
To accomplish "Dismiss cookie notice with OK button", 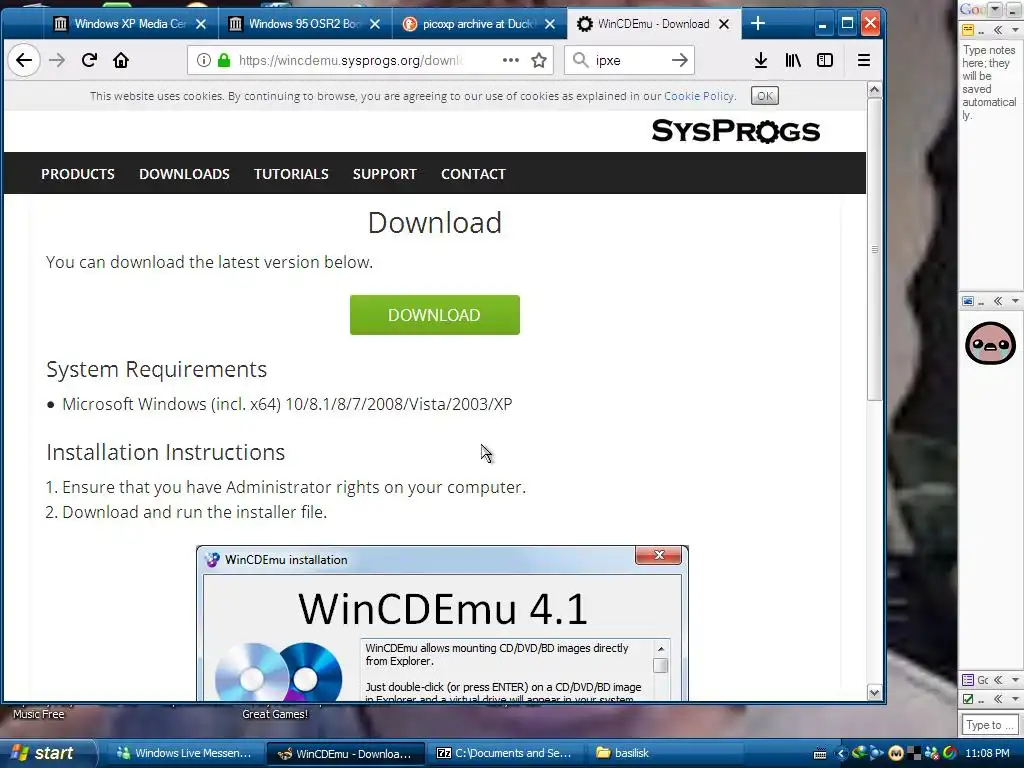I will point(765,96).
